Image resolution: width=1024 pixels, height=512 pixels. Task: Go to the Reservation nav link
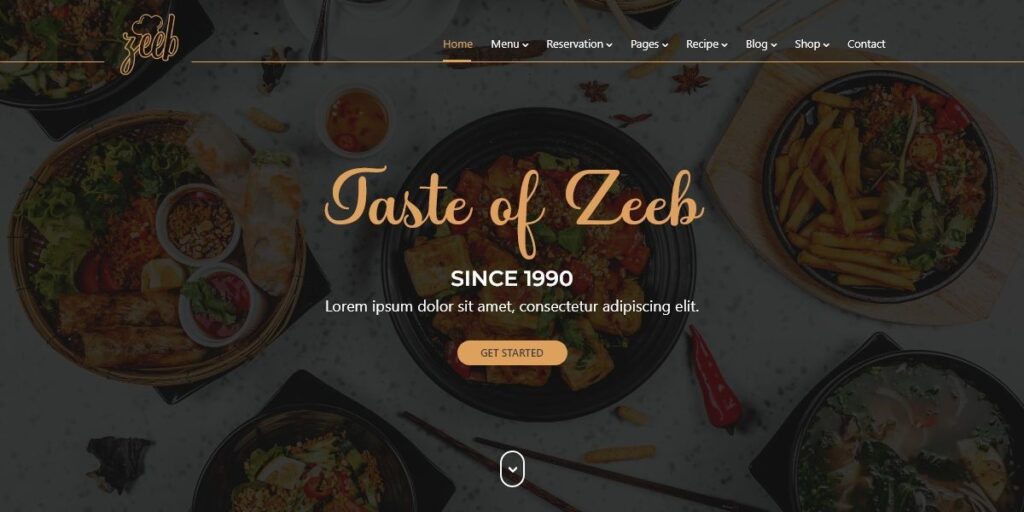tap(575, 44)
